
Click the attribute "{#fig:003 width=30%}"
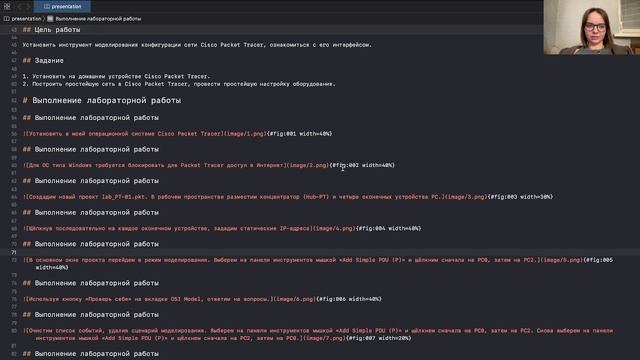(520, 197)
